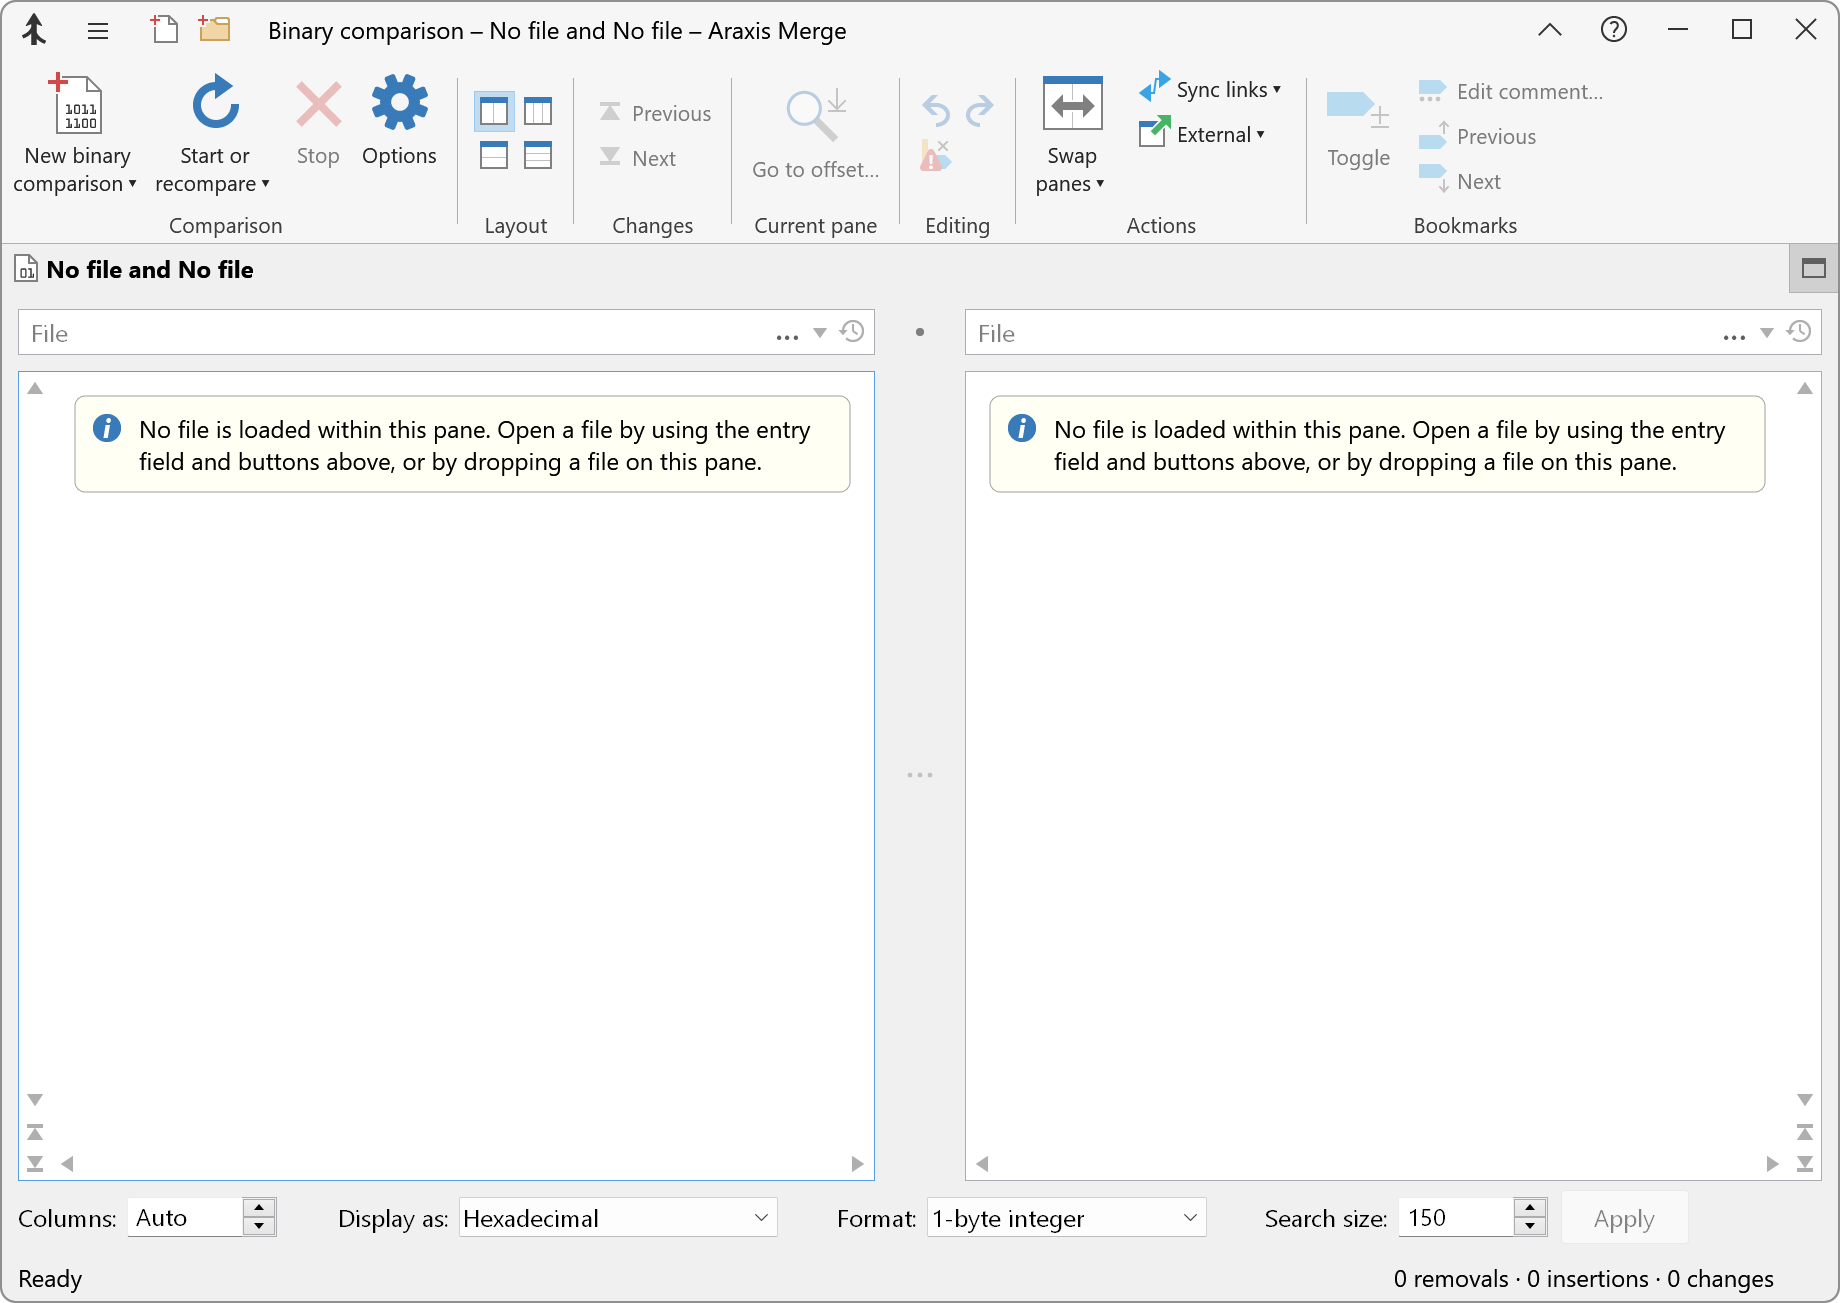The width and height of the screenshot is (1840, 1303).
Task: Open the Display as dropdown
Action: pos(617,1218)
